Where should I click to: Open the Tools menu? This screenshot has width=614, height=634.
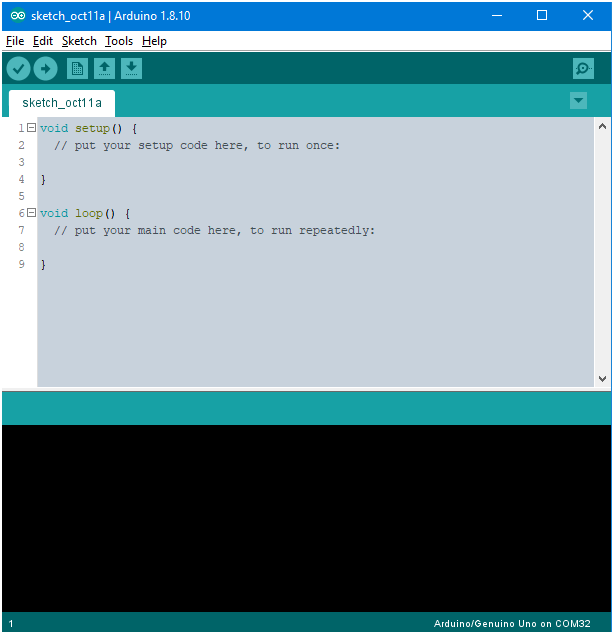119,41
